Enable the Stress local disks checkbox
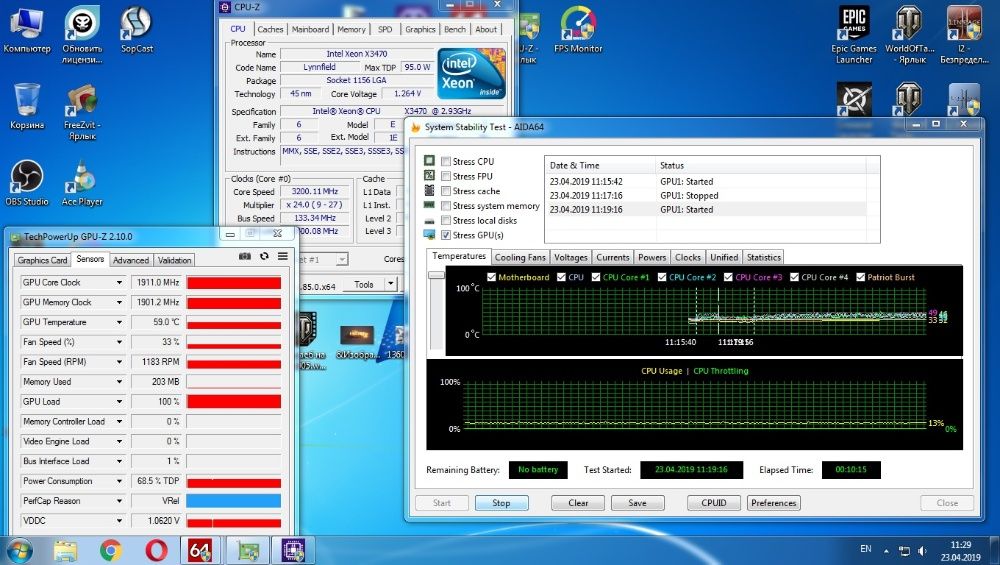 446,220
